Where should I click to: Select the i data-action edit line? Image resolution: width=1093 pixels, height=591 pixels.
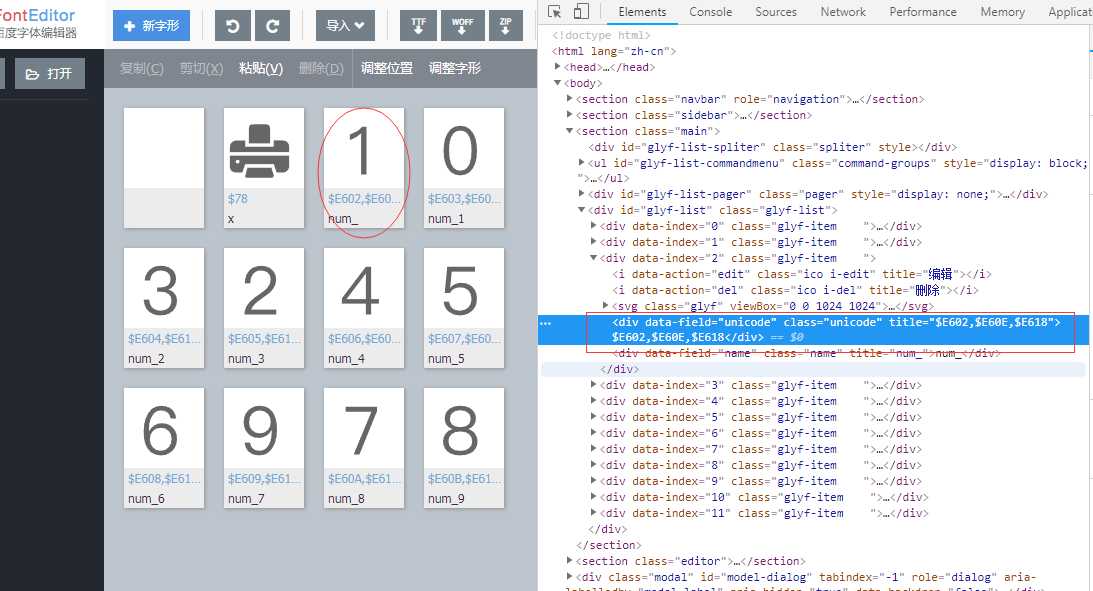[802, 275]
